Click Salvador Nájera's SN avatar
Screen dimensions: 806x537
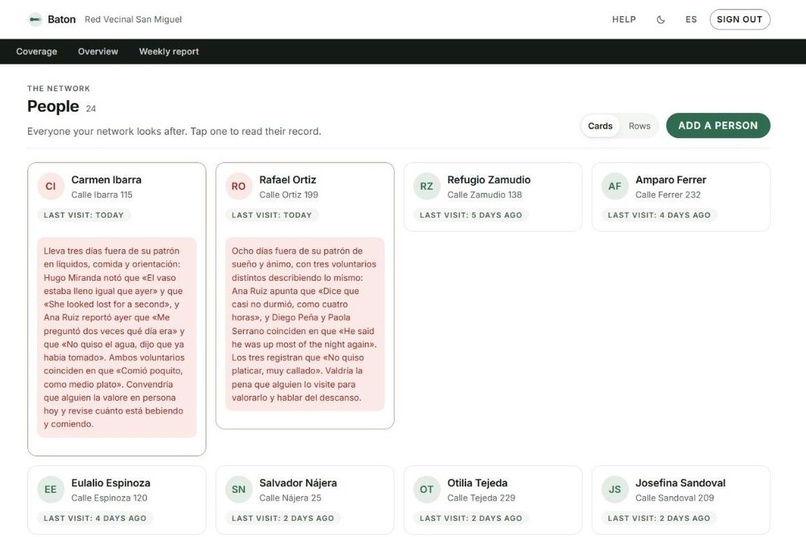click(239, 489)
